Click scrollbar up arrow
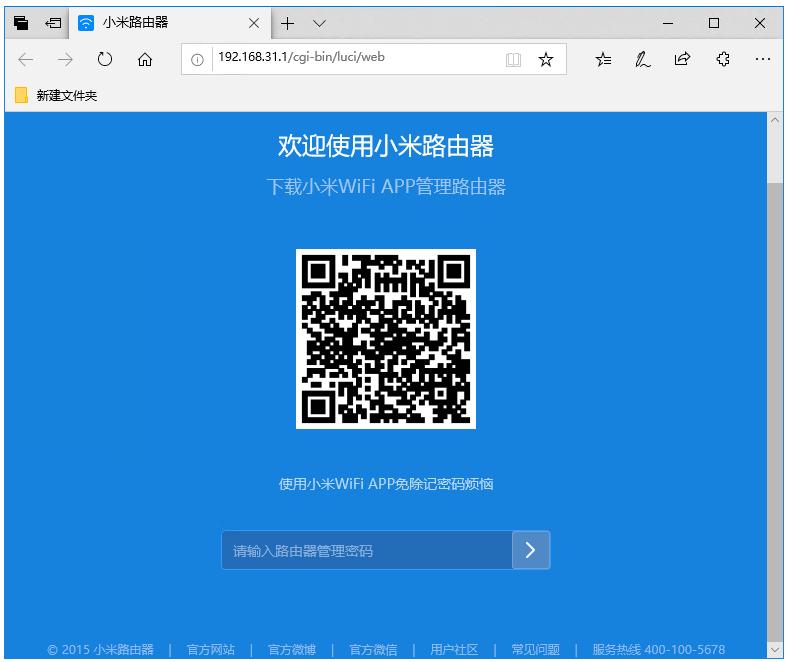Viewport: 788px width, 662px height. point(774,121)
